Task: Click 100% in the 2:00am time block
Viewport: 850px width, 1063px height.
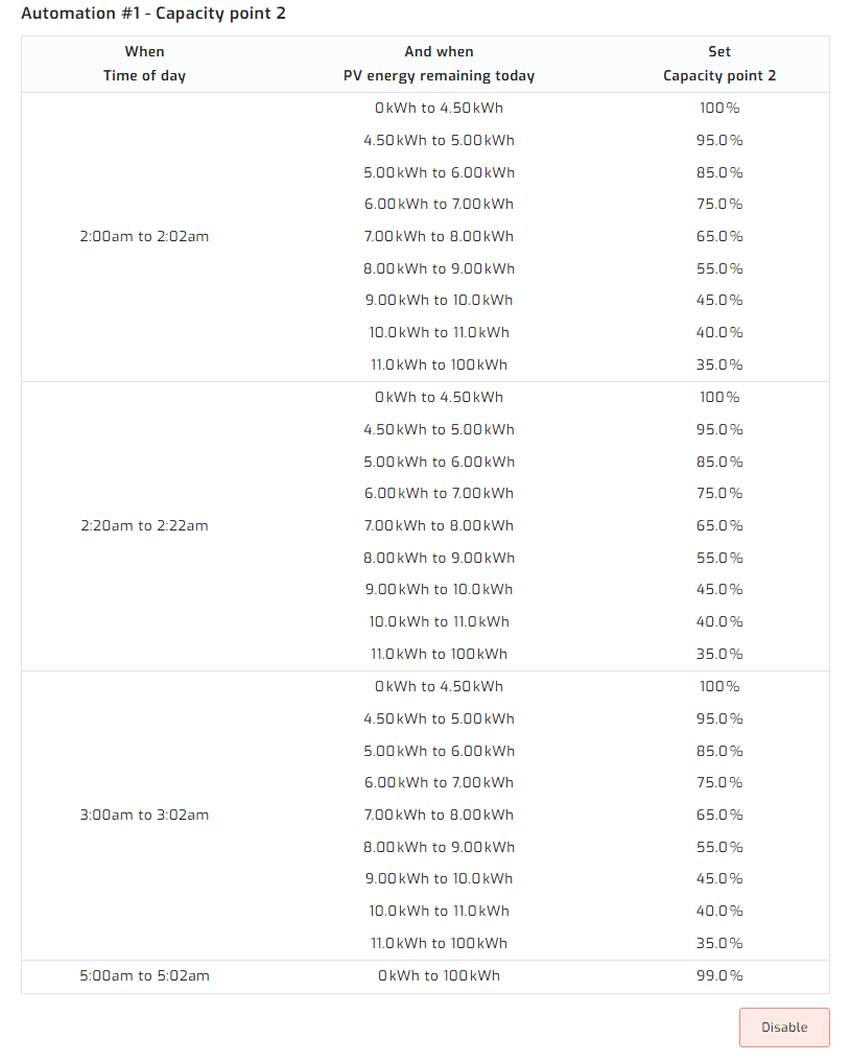Action: (719, 108)
